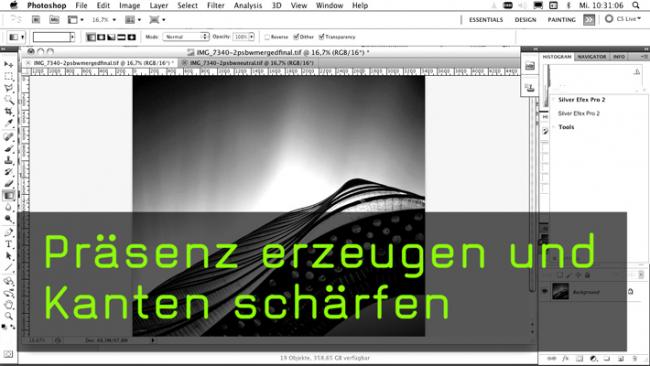Click the gradient preview swatch

51,37
